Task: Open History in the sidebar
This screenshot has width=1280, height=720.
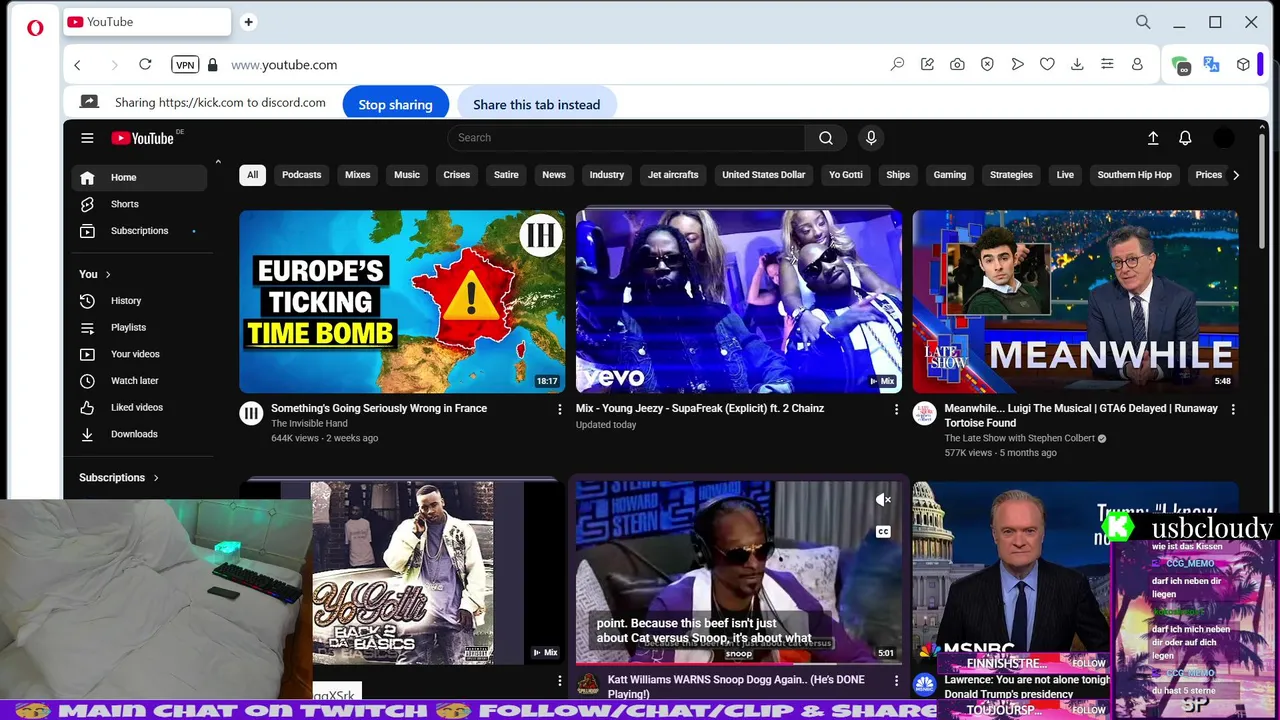Action: (139, 301)
